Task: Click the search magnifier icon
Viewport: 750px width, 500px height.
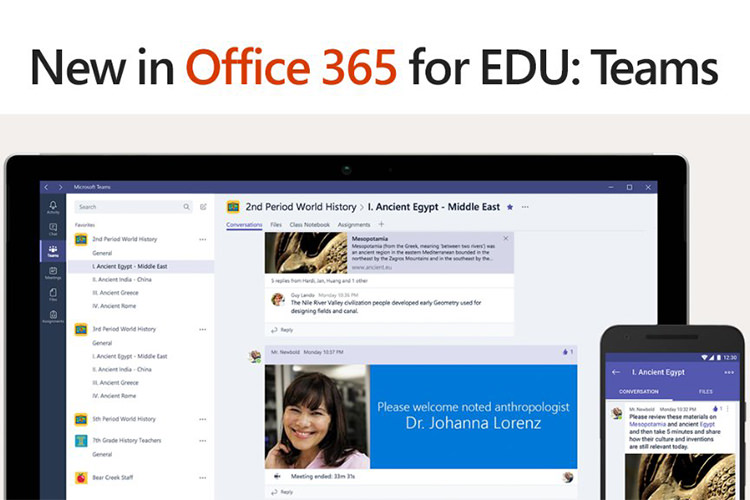Action: point(187,207)
